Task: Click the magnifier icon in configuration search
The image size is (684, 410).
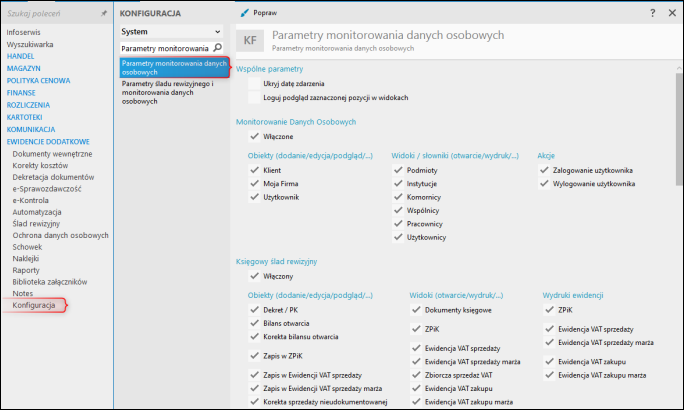Action: click(217, 48)
